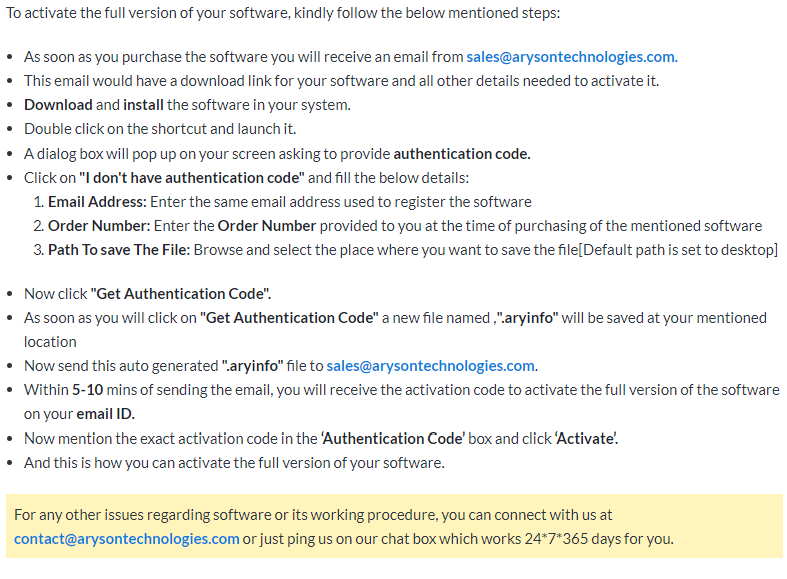Screen dimensions: 787x579
Task: Click "Get Authentication Code" in the "Now click" bullet
Action: pyautogui.click(x=181, y=294)
